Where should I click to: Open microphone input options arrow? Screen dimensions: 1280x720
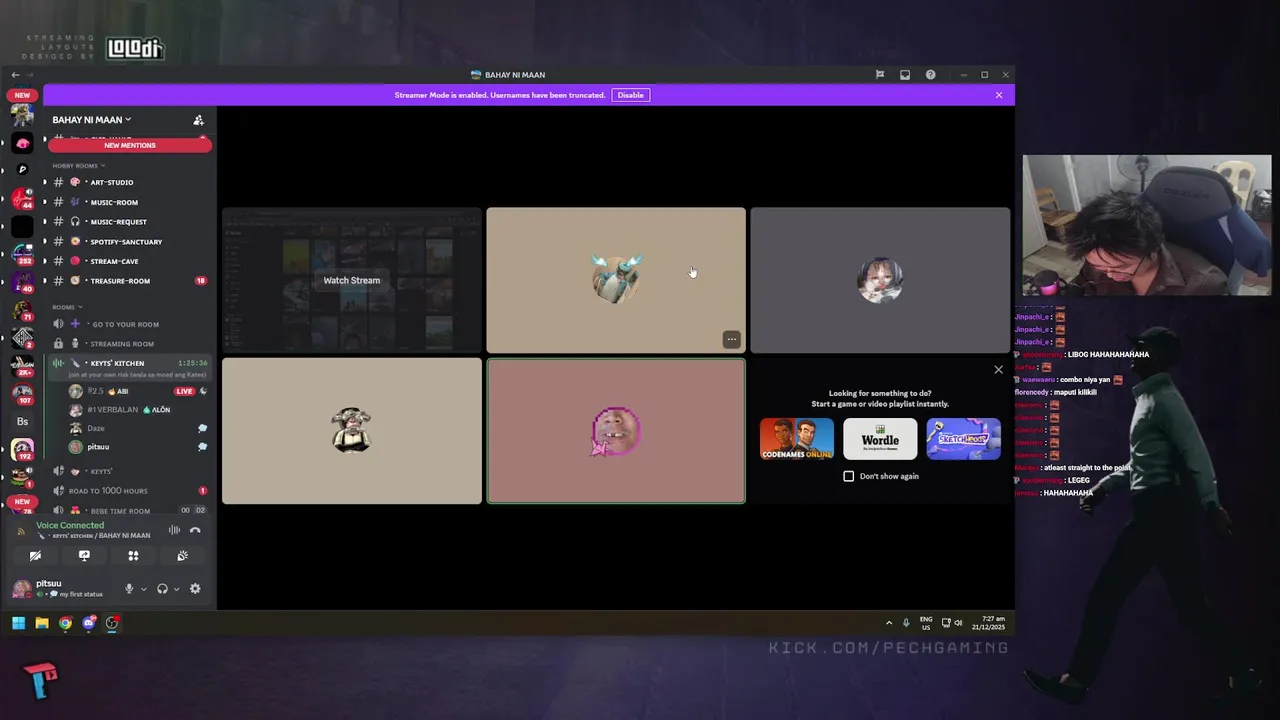tap(143, 589)
